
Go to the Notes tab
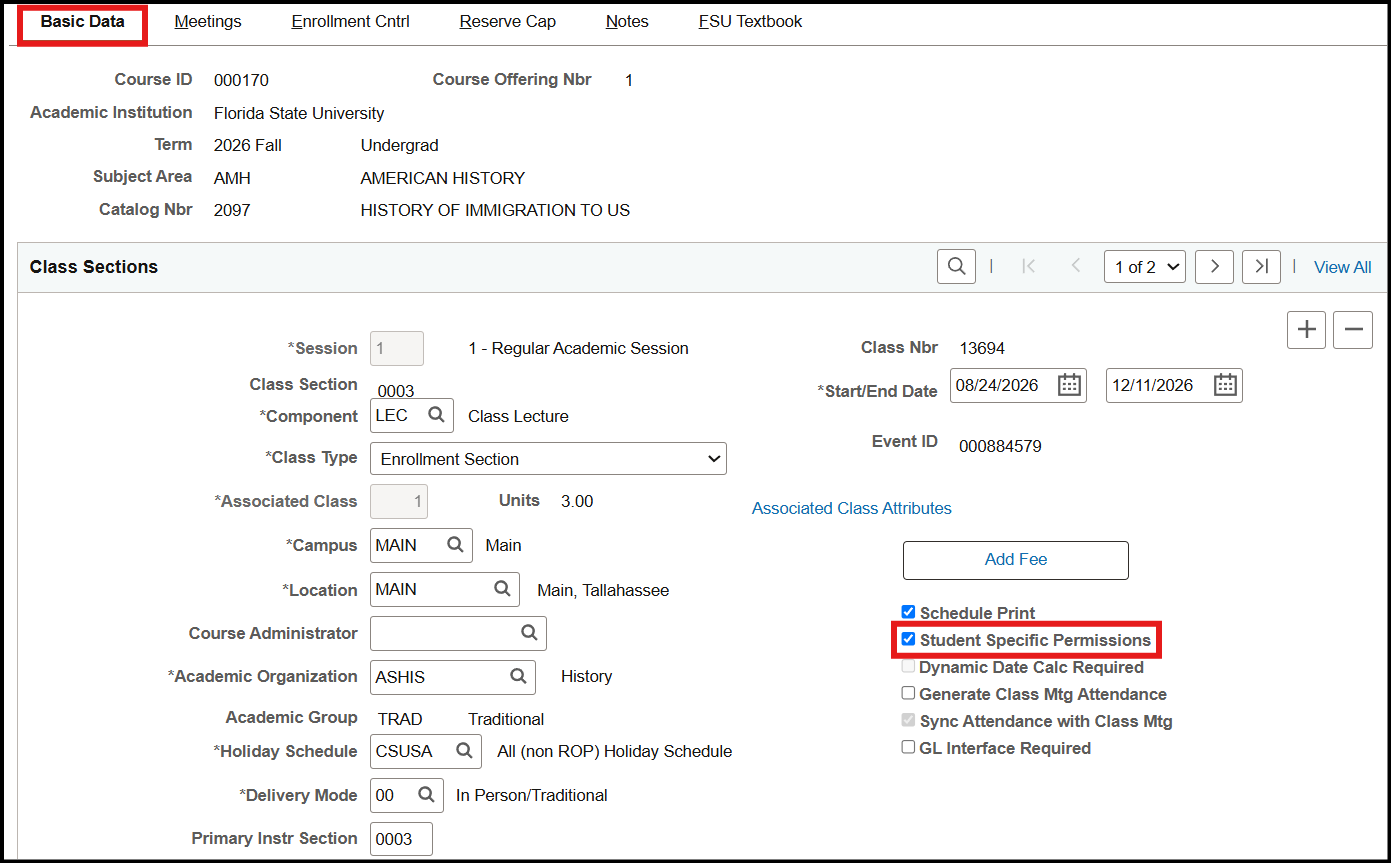[x=627, y=21]
